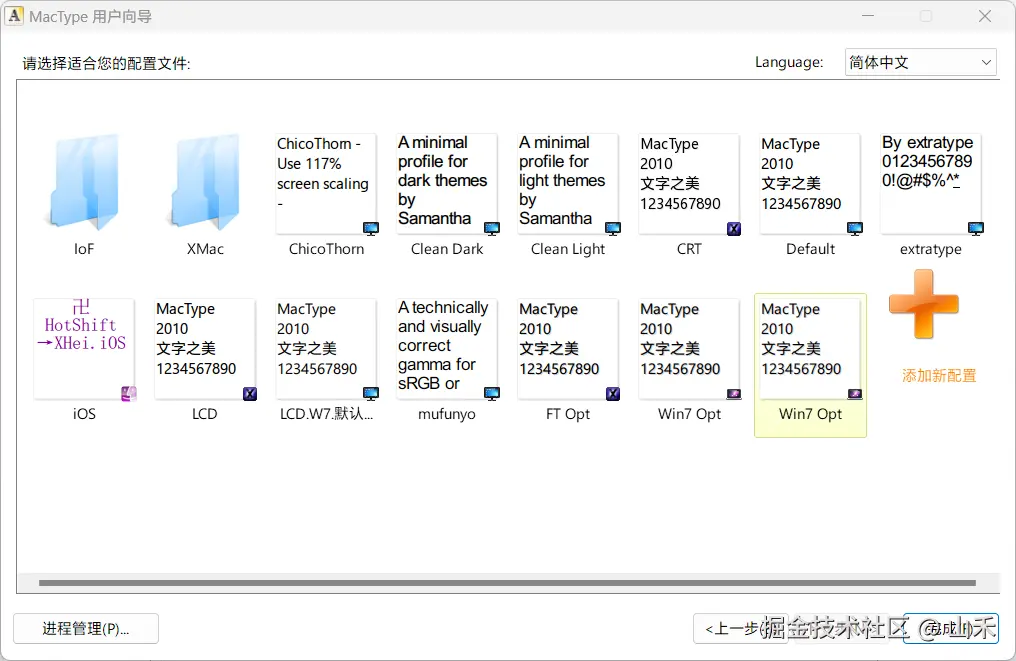The height and width of the screenshot is (661, 1016).
Task: Open the IoF profile folder
Action: pyautogui.click(x=84, y=182)
